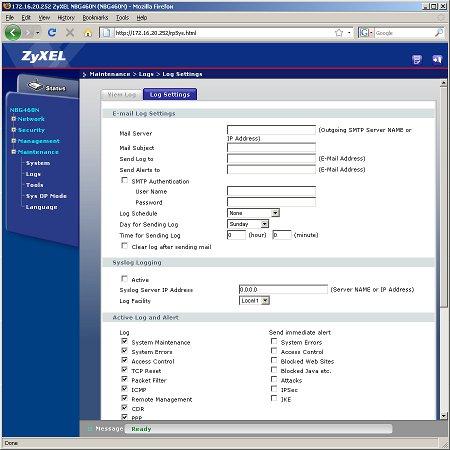This screenshot has width=450, height=450.
Task: Click the vertical scrollbar thumb
Action: pos(443,197)
